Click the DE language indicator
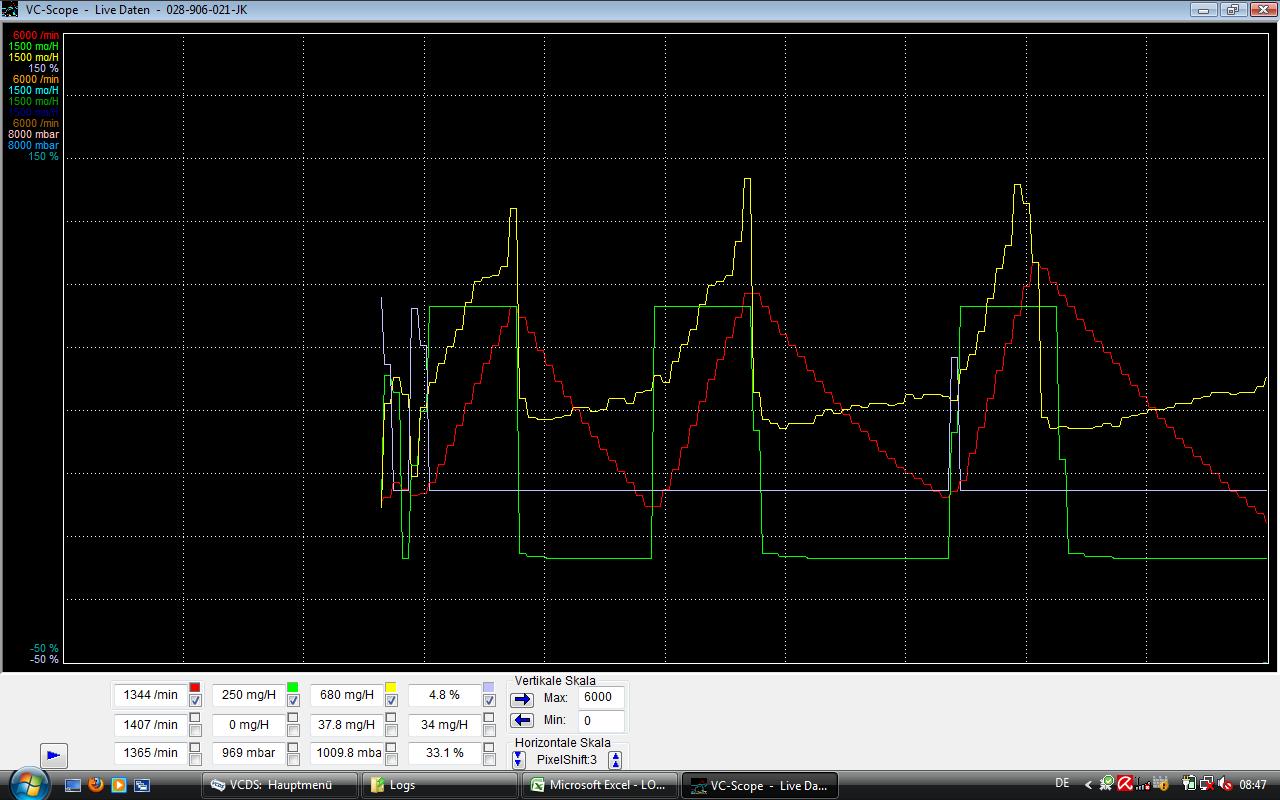1280x800 pixels. pyautogui.click(x=1062, y=783)
